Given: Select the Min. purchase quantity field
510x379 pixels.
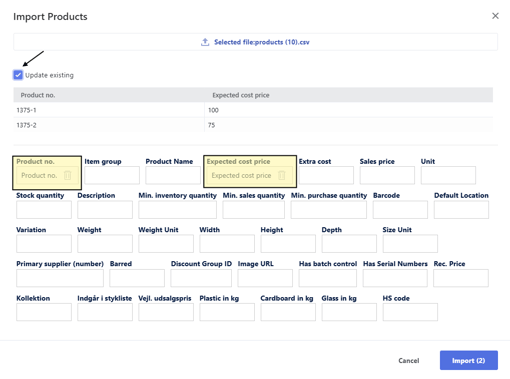Looking at the screenshot, I should click(329, 210).
